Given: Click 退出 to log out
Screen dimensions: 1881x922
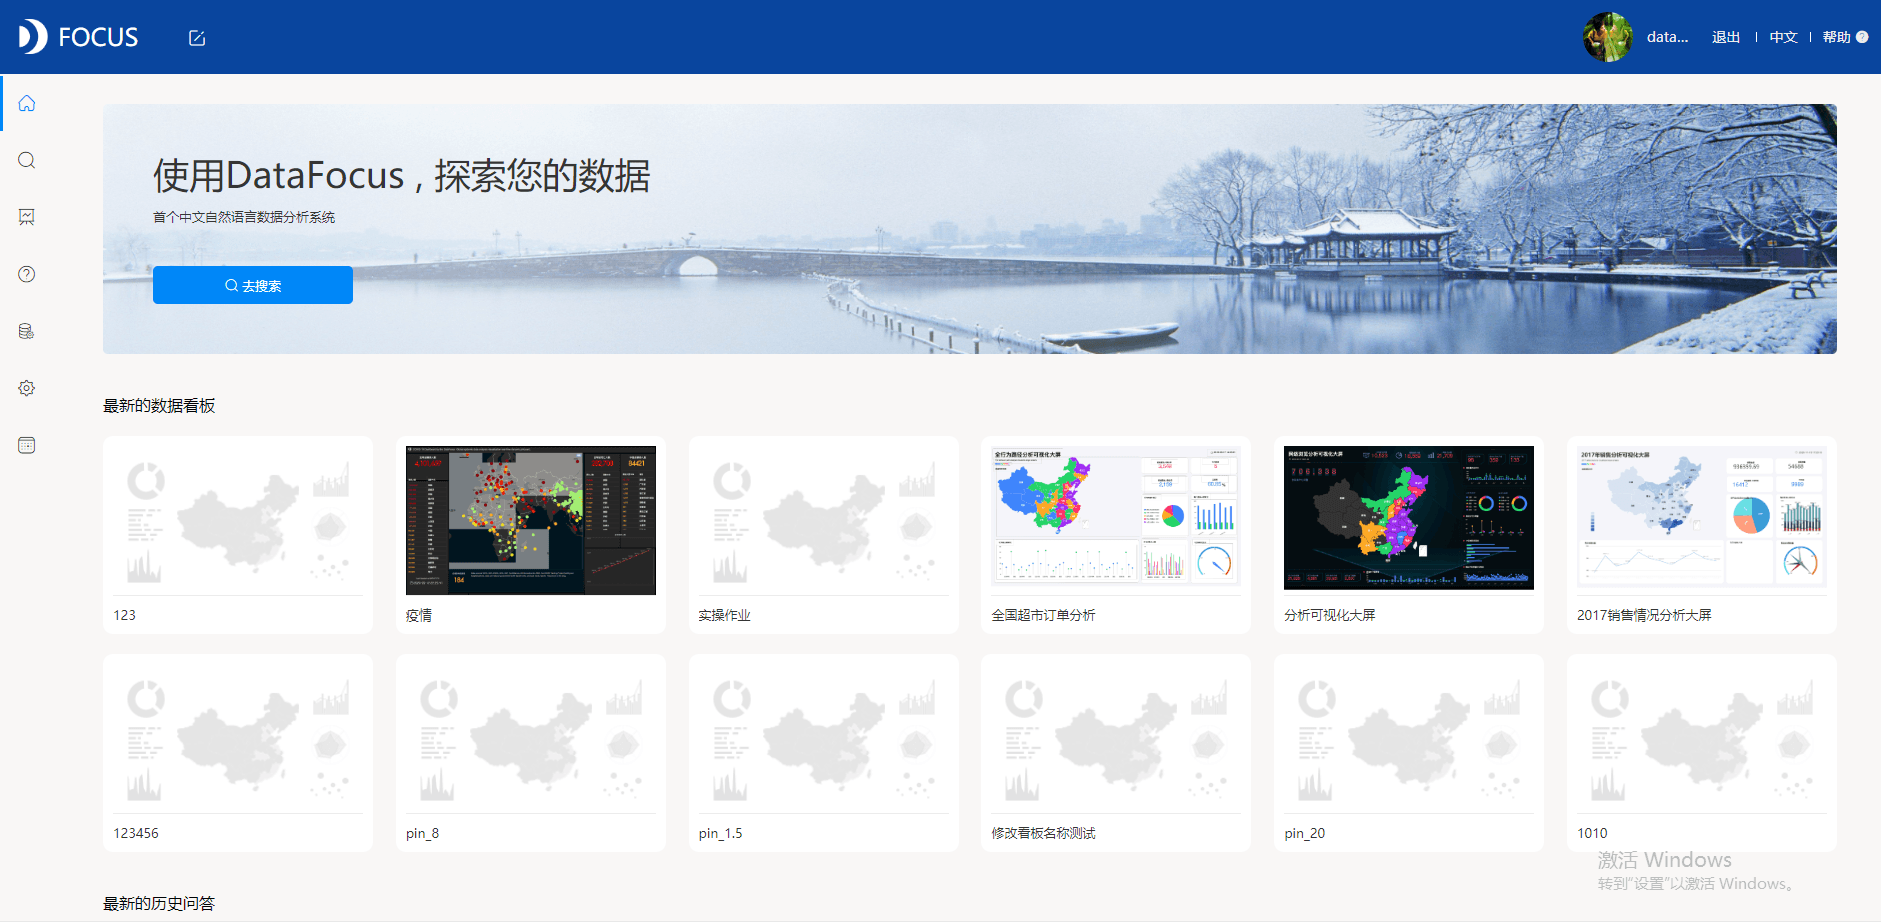Looking at the screenshot, I should point(1726,37).
